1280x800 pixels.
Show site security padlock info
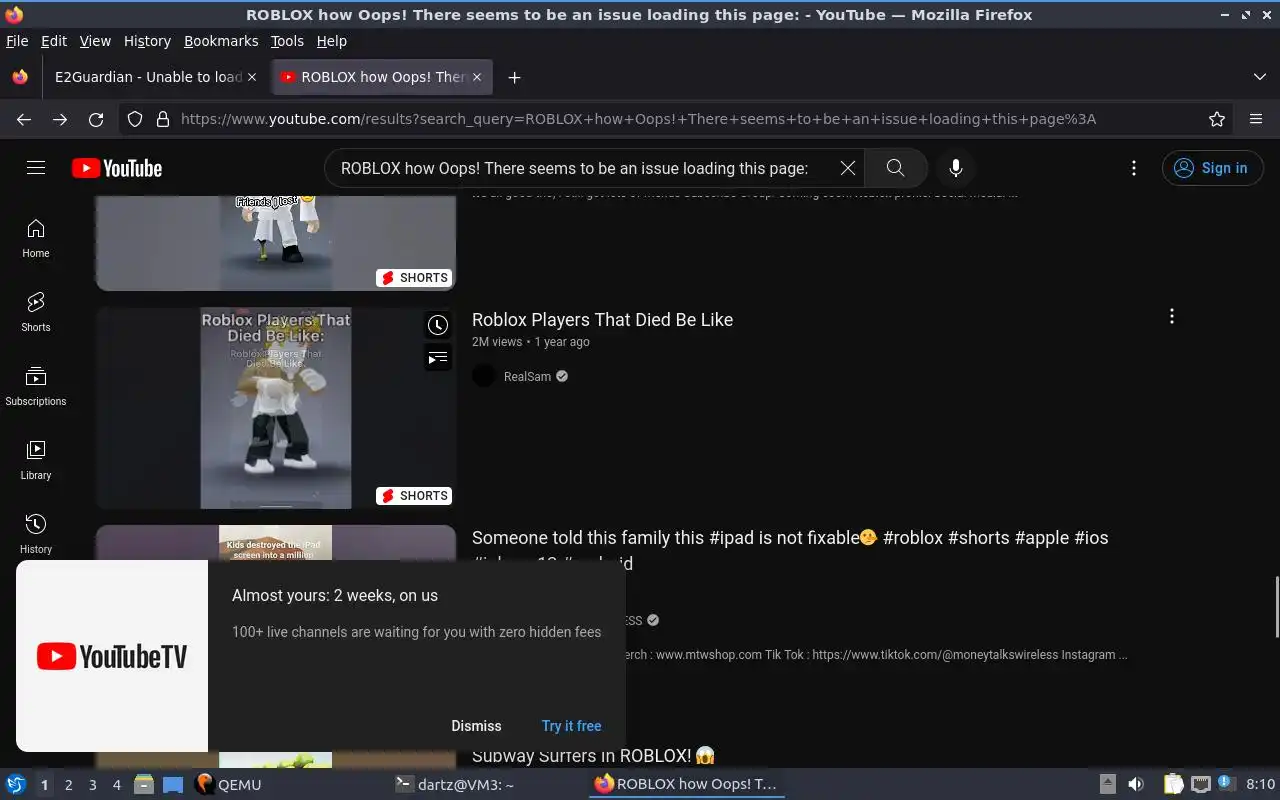click(163, 119)
